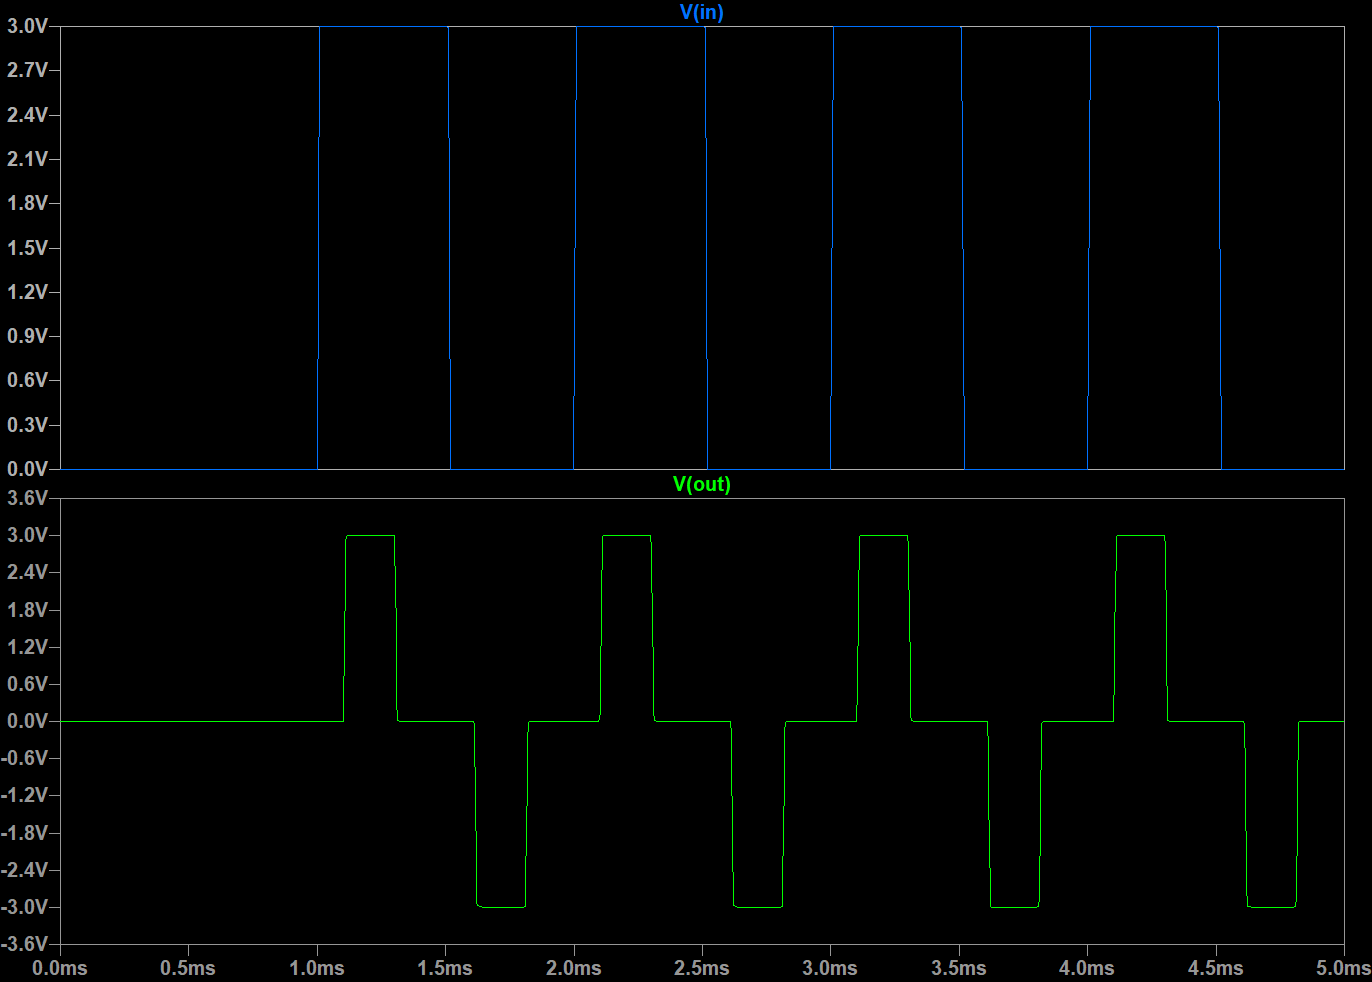The image size is (1372, 982).
Task: Click the 3.6V axis label
Action: 27,498
